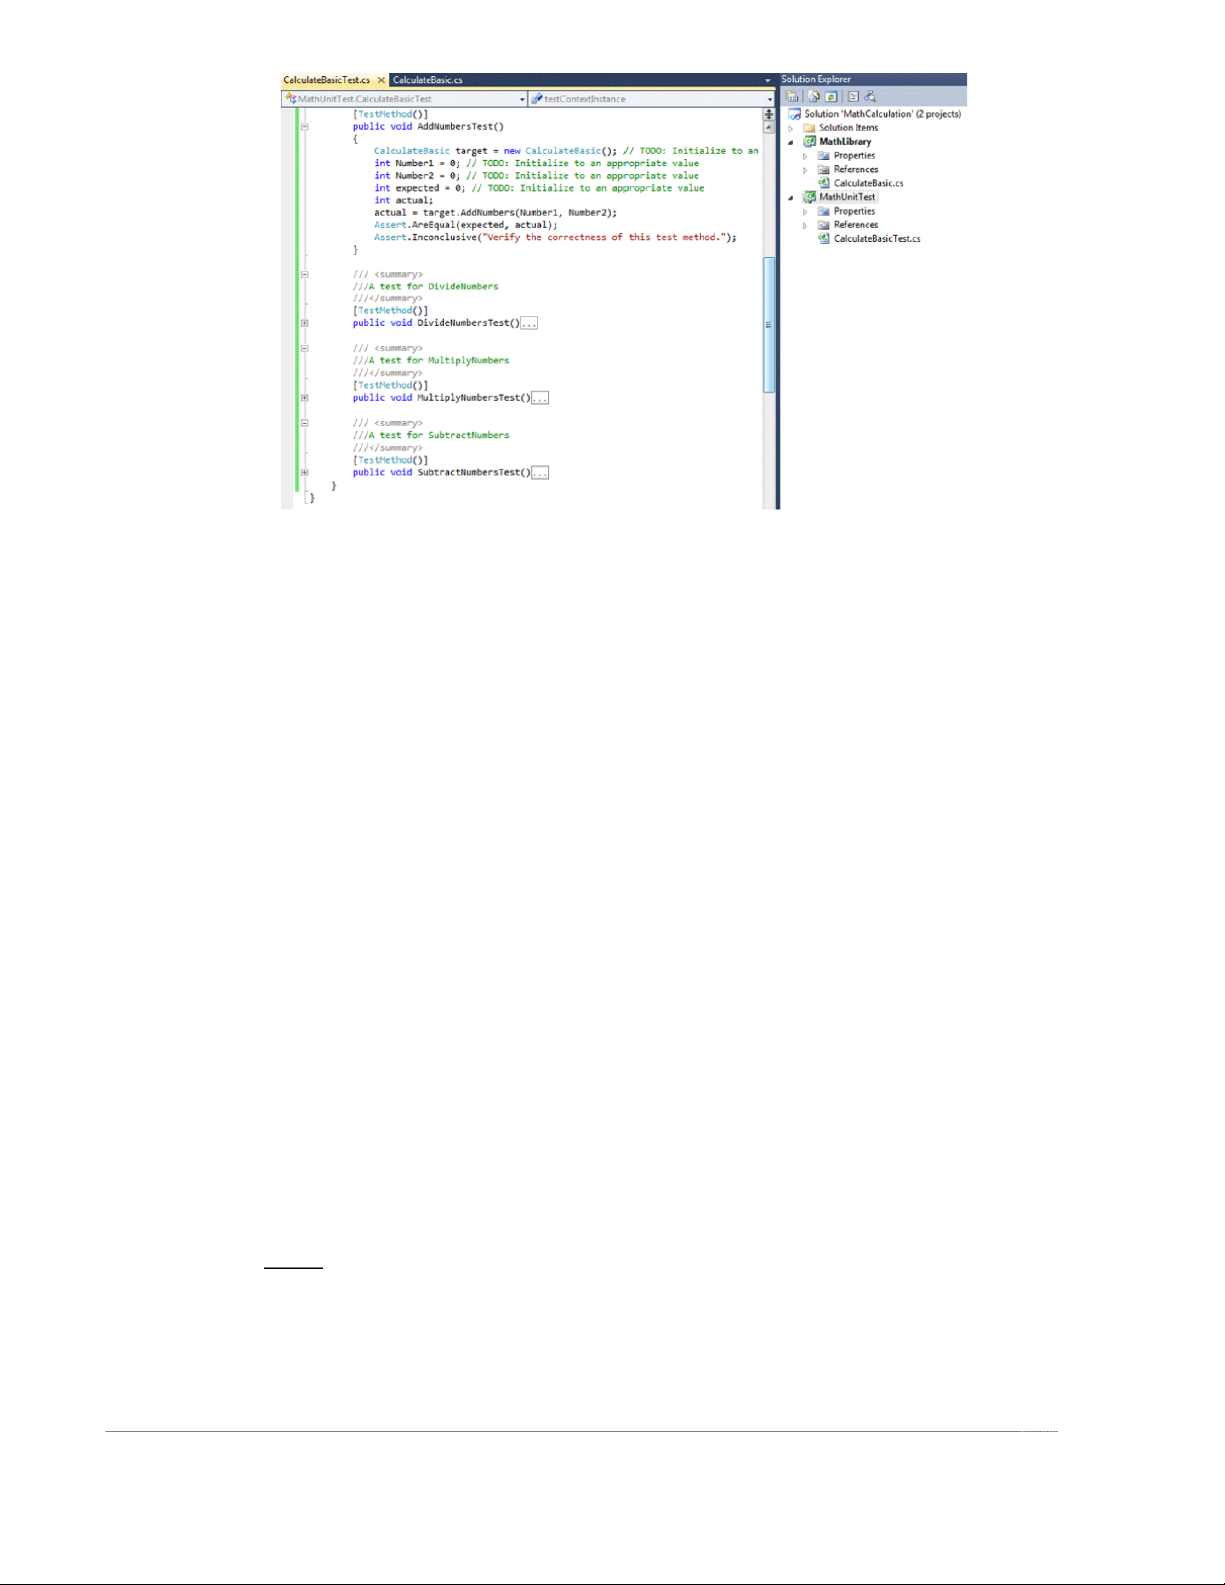Expand the collapsed SubtractNumbersTest method
The width and height of the screenshot is (1225, 1585).
click(305, 472)
